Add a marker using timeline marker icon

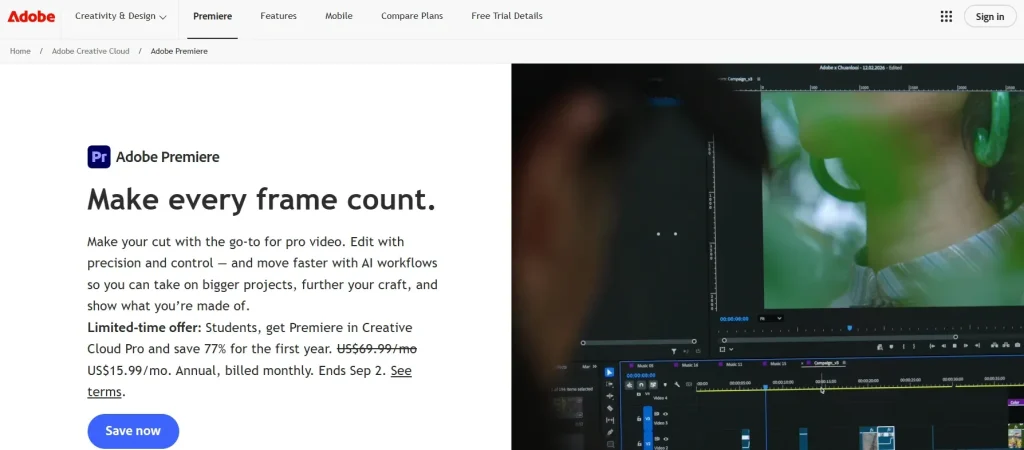pos(665,385)
